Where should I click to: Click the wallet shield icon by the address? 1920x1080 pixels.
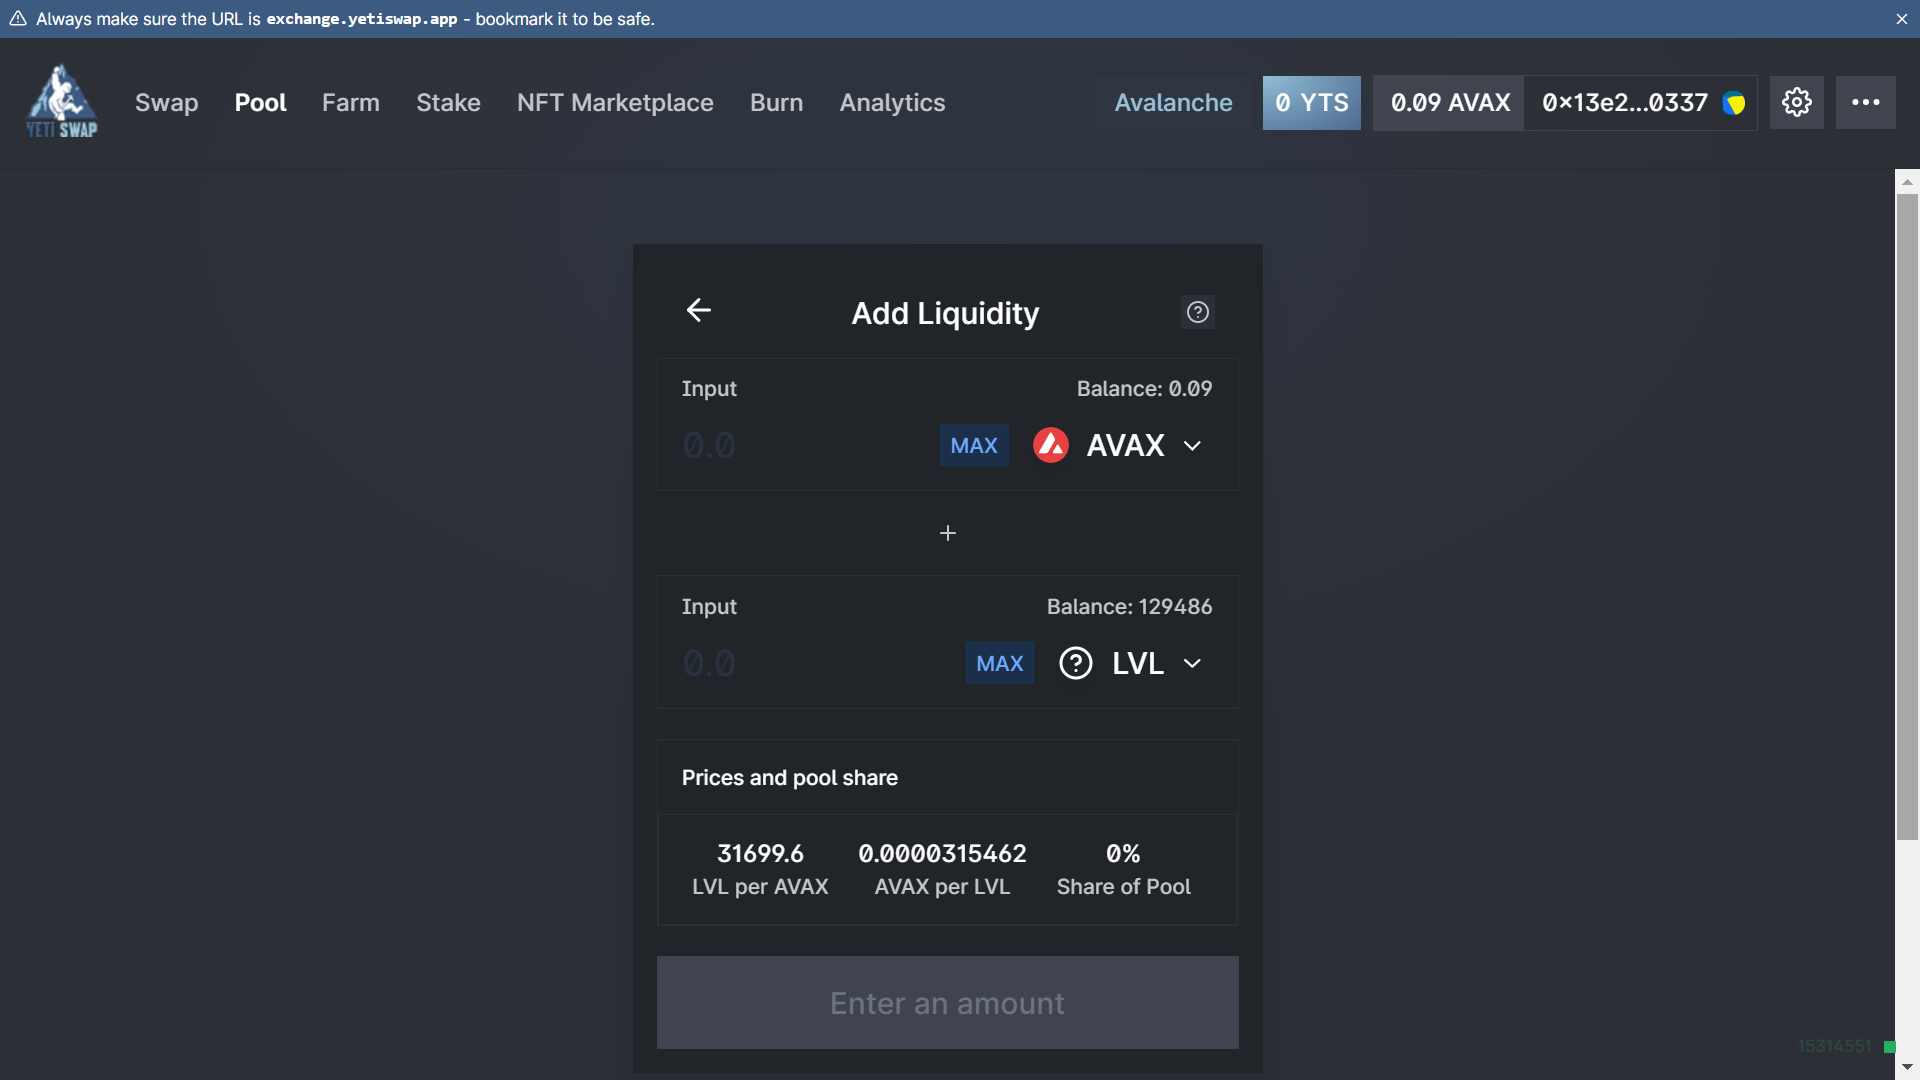1734,103
